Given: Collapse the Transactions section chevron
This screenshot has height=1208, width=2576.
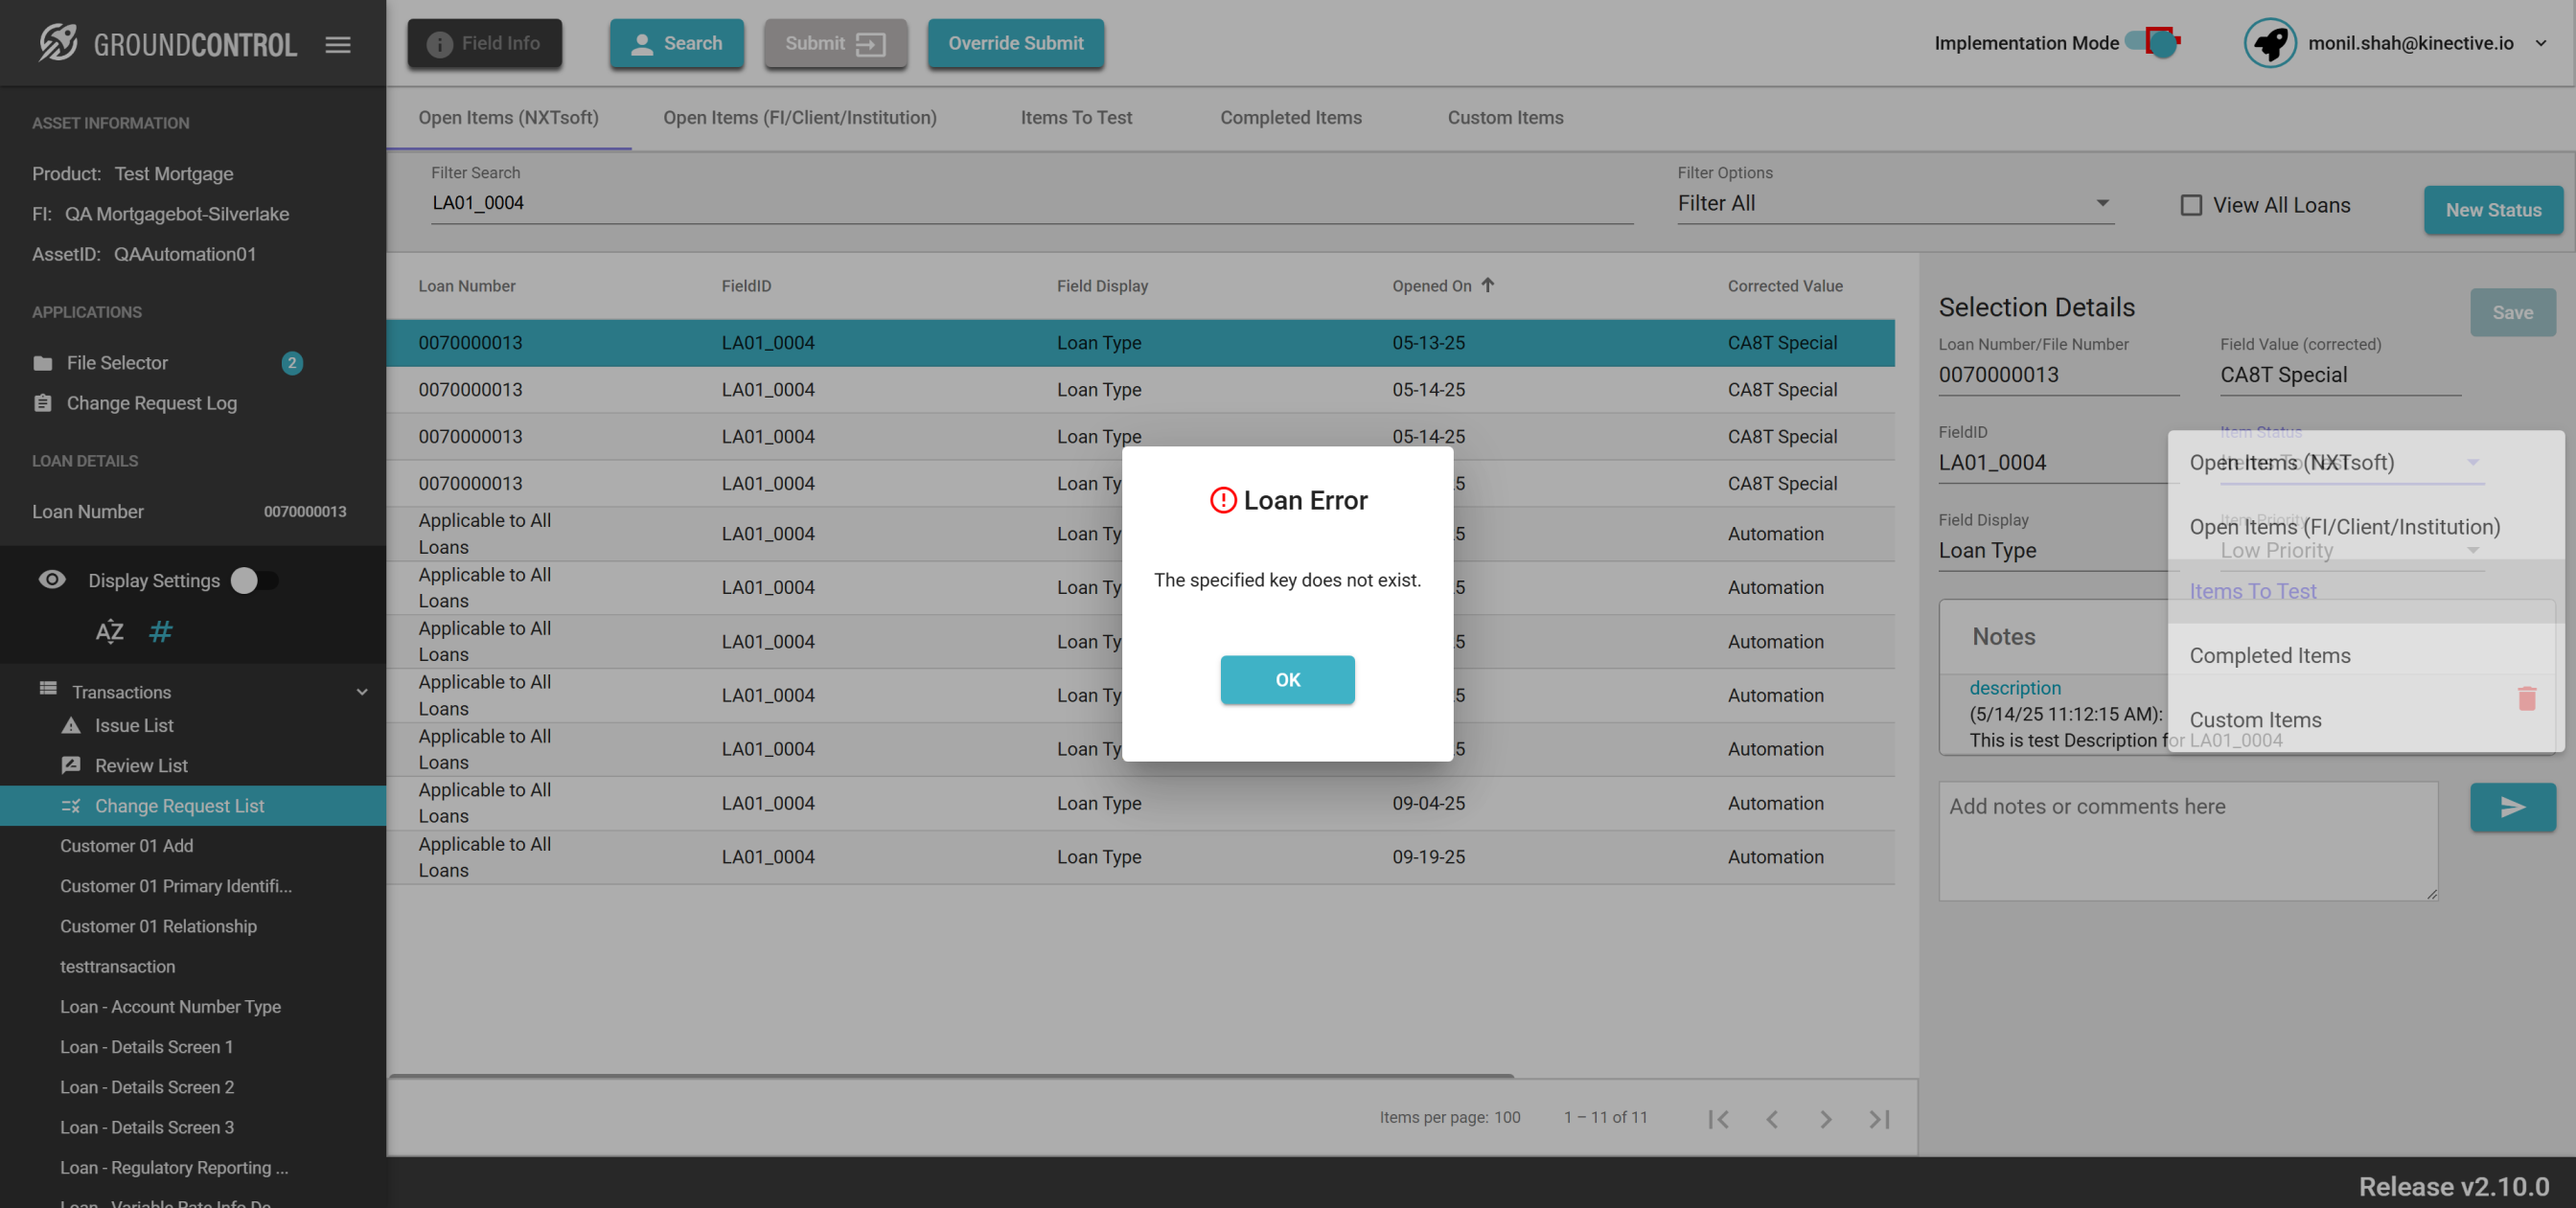Looking at the screenshot, I should (362, 692).
